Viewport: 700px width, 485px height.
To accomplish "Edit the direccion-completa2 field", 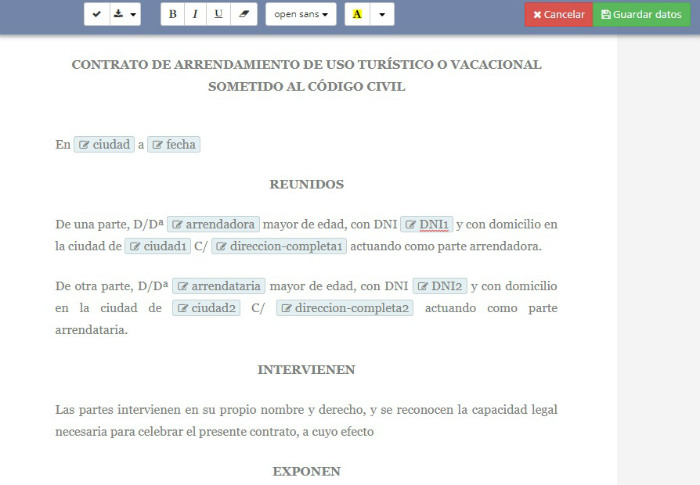I will pos(345,308).
